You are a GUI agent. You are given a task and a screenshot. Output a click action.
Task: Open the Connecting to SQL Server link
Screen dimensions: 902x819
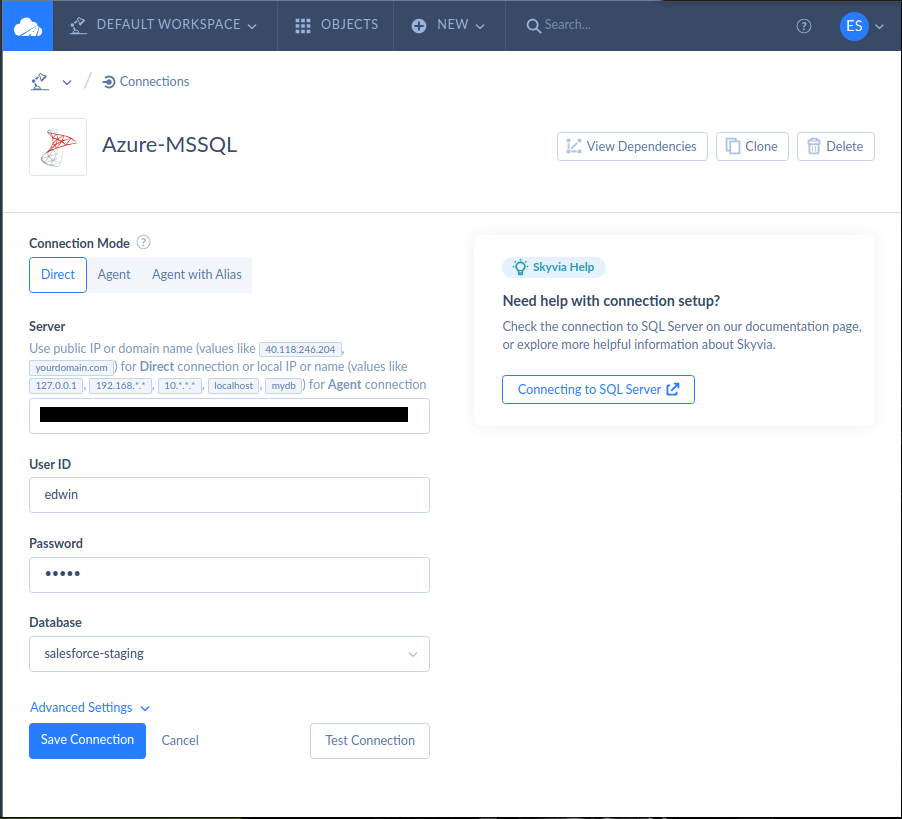(x=597, y=389)
